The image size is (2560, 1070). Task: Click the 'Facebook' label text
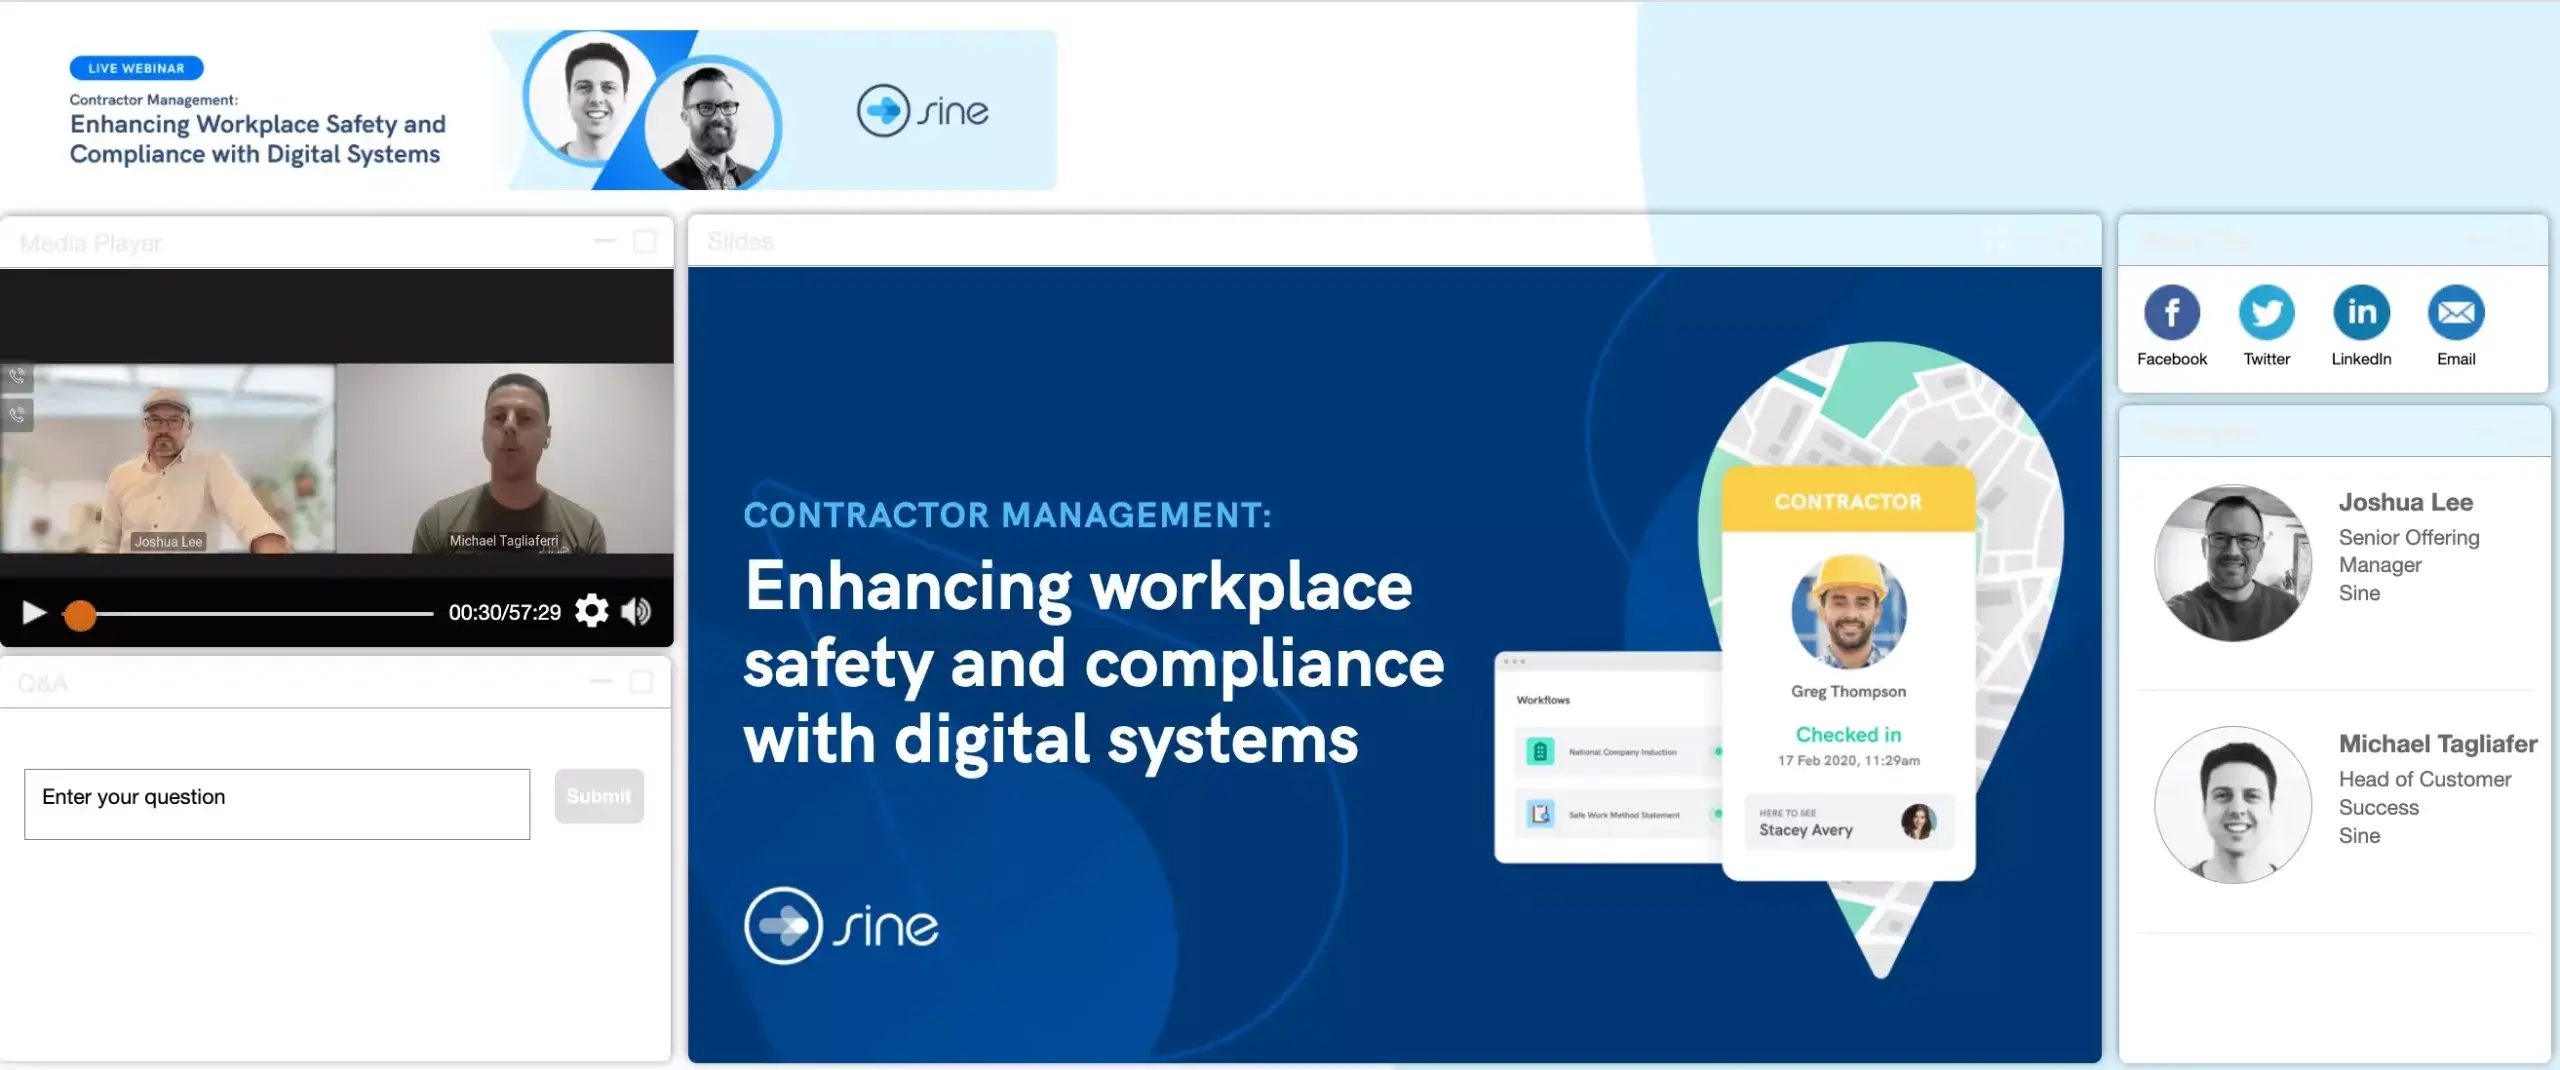pos(2172,359)
